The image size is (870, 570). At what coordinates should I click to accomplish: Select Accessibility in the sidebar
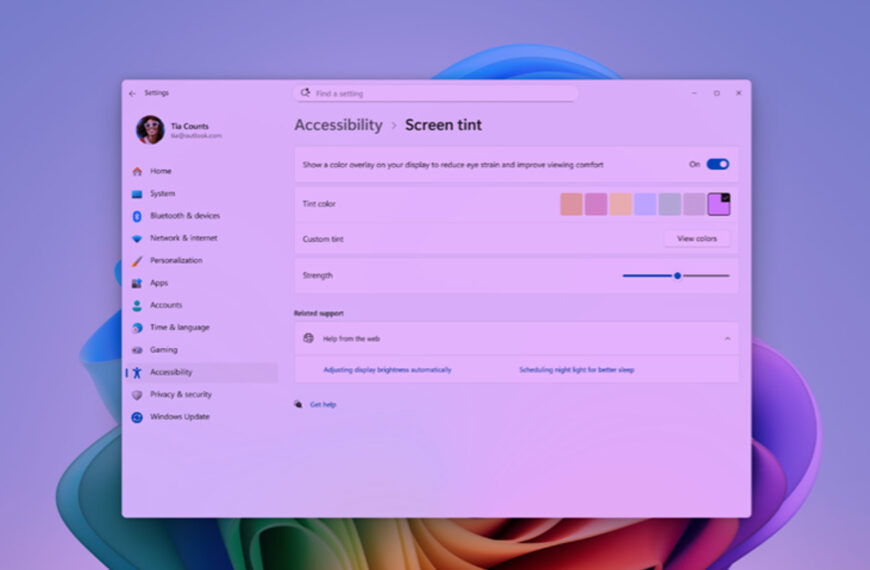[202, 372]
